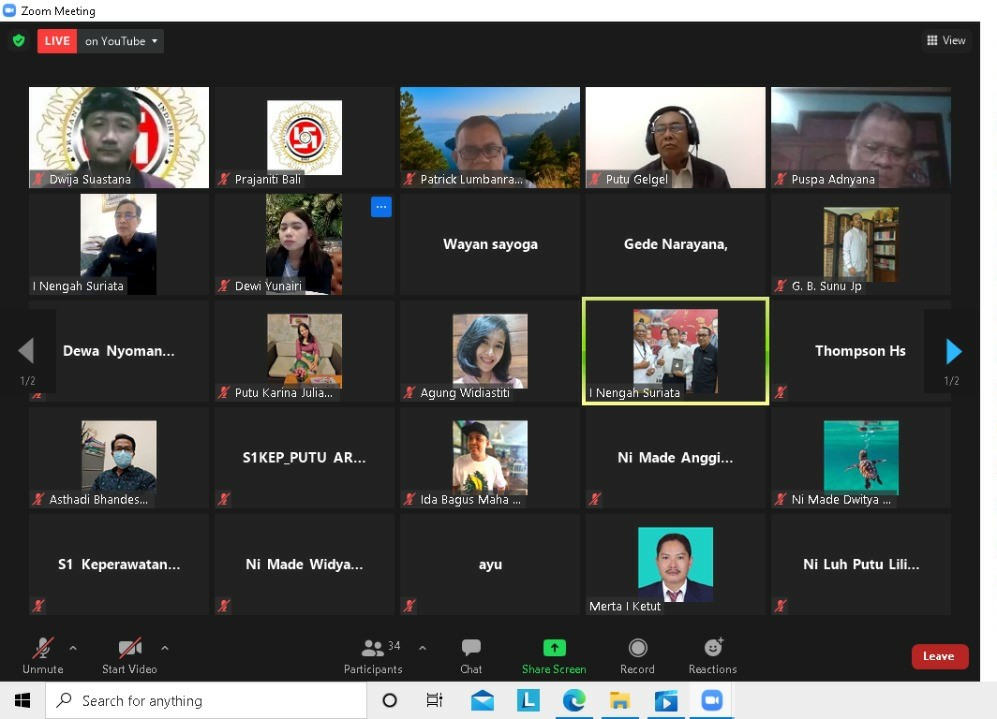The width and height of the screenshot is (997, 719).
Task: Expand audio options arrow beside Unmute
Action: pyautogui.click(x=73, y=648)
